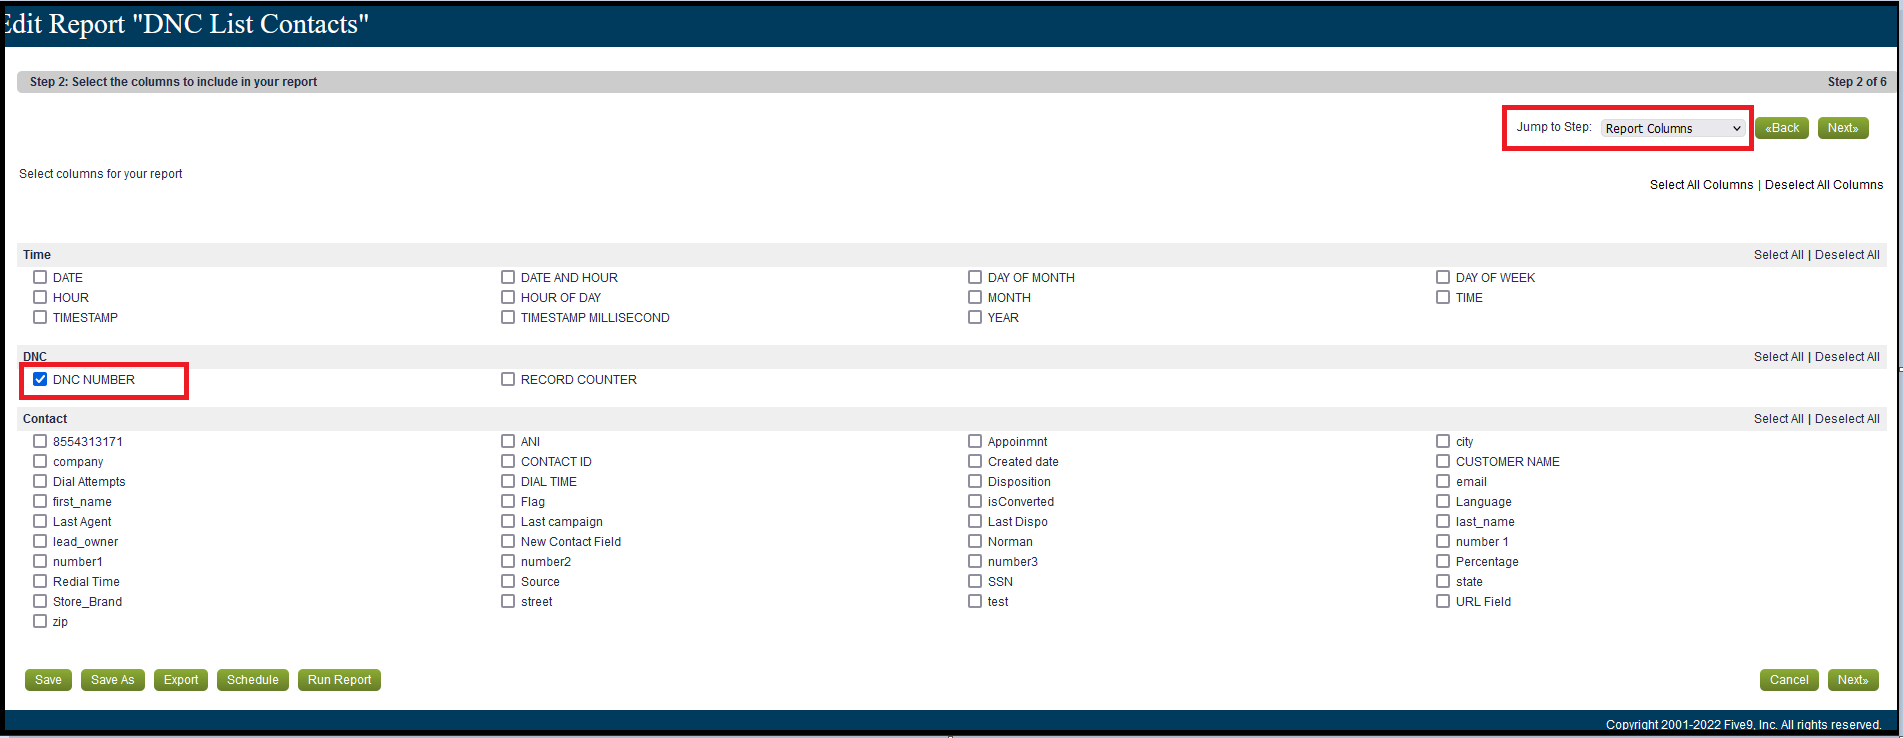Image resolution: width=1903 pixels, height=738 pixels.
Task: Enable the RECORD COUNTER checkbox
Action: pyautogui.click(x=508, y=379)
